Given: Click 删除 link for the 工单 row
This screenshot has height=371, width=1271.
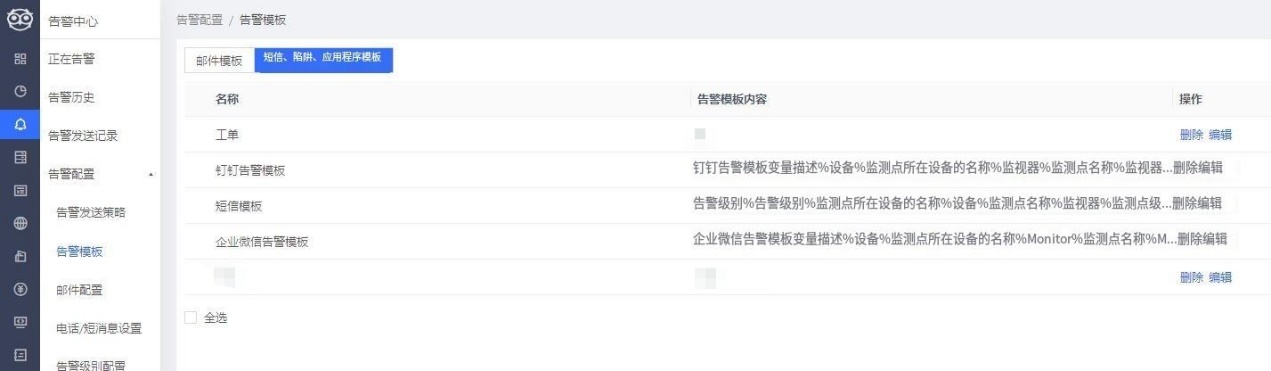Looking at the screenshot, I should click(x=1191, y=134).
